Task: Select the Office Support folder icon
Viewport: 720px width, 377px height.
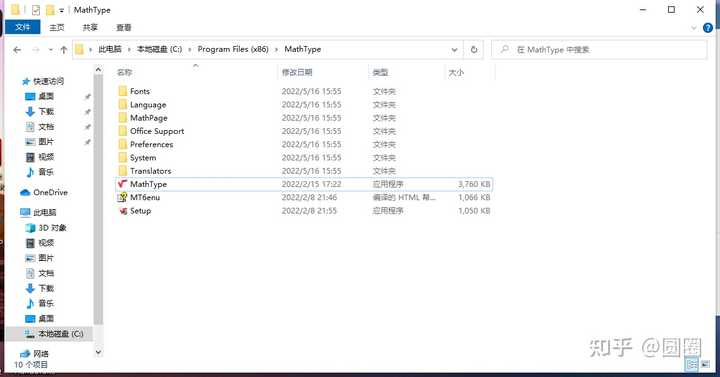Action: point(123,131)
